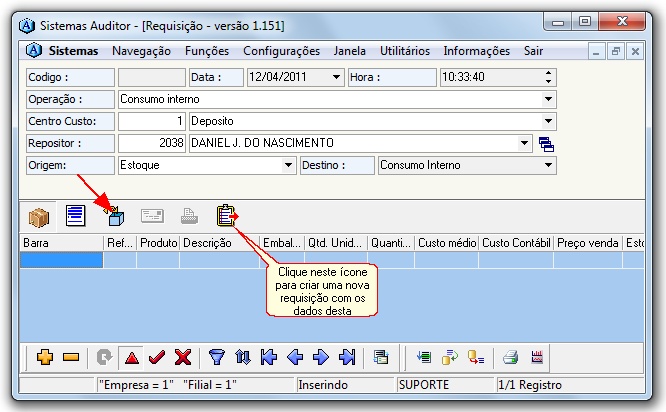The width and height of the screenshot is (666, 412).
Task: Expand the Operação dropdown
Action: (x=549, y=99)
